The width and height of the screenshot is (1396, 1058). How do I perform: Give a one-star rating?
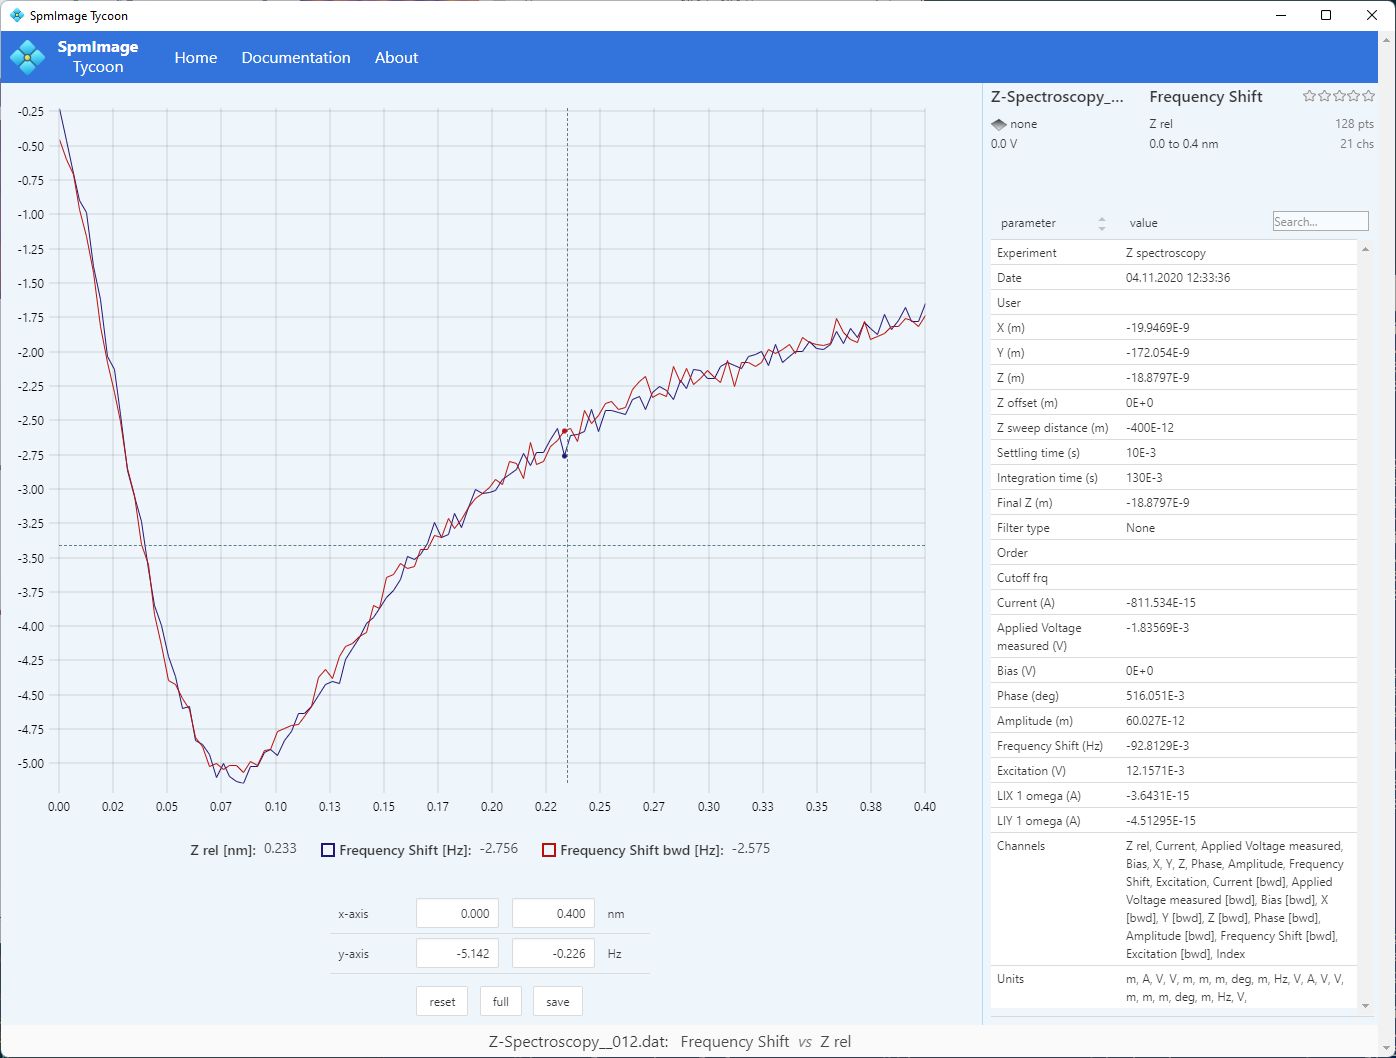(1309, 96)
